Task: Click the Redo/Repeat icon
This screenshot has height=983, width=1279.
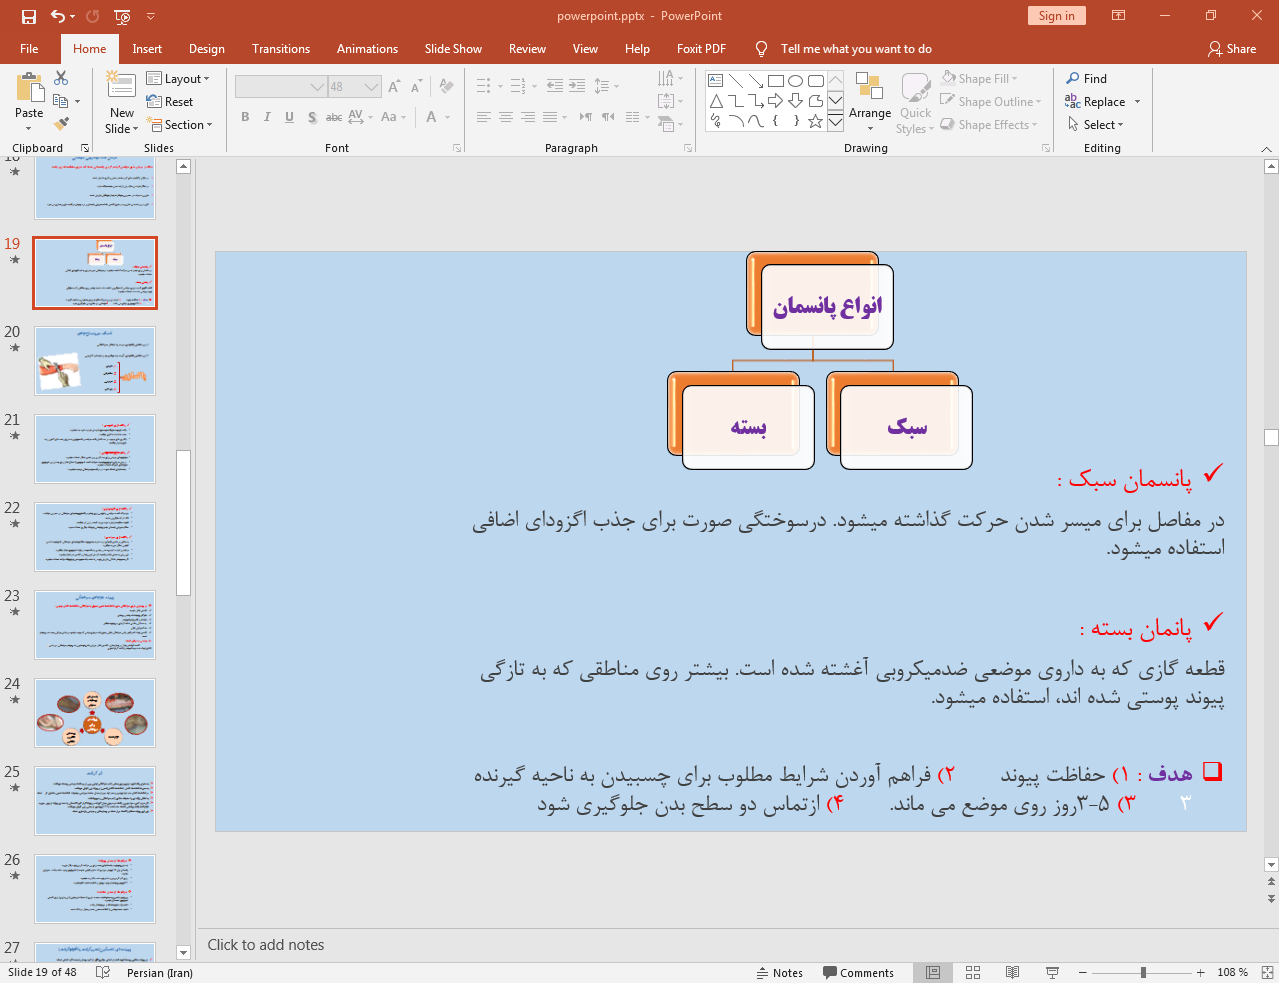Action: (93, 16)
